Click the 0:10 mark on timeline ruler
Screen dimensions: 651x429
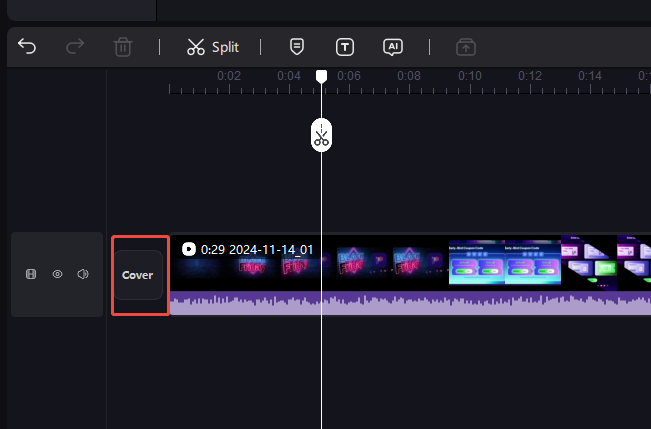470,76
